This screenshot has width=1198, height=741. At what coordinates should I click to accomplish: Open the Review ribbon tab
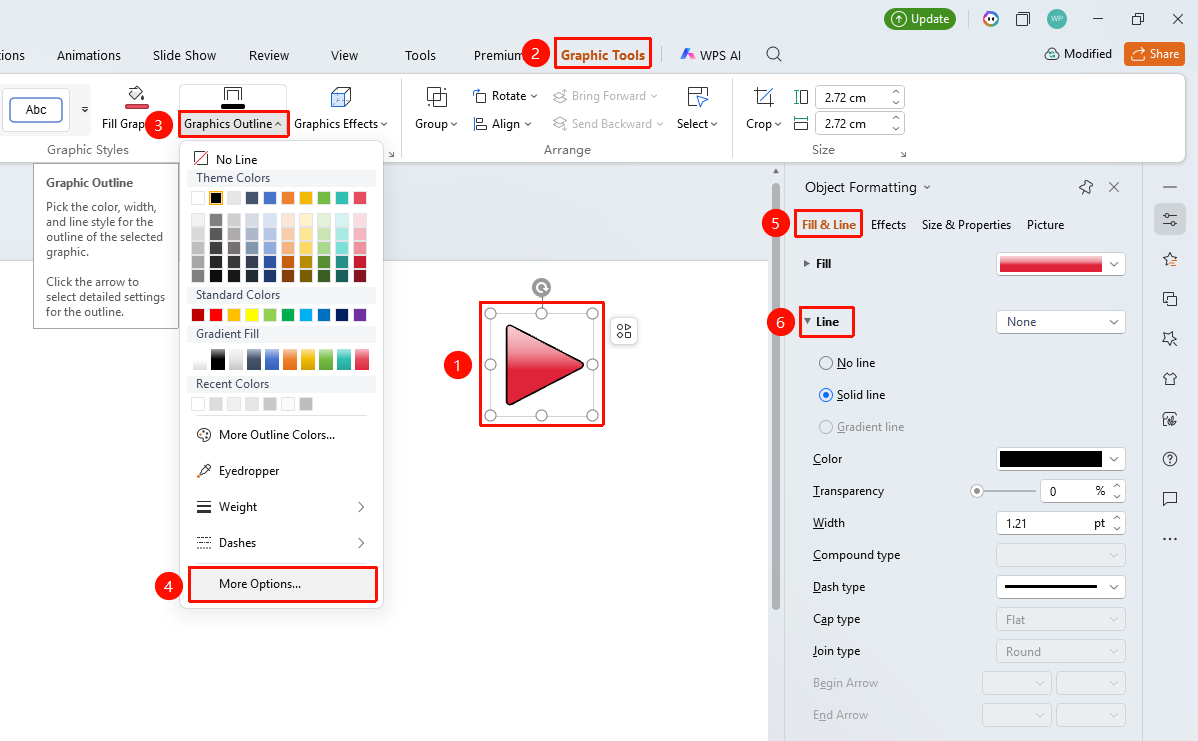[269, 55]
